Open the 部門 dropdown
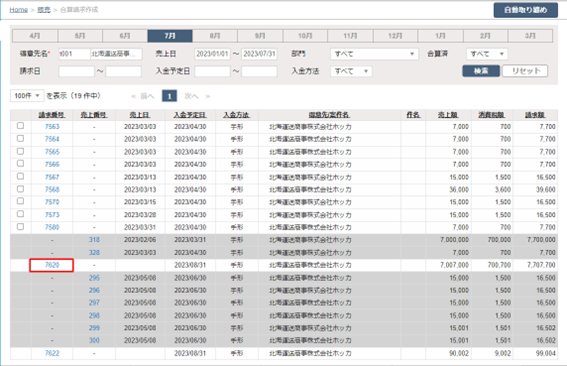This screenshot has height=366, width=567. (374, 54)
